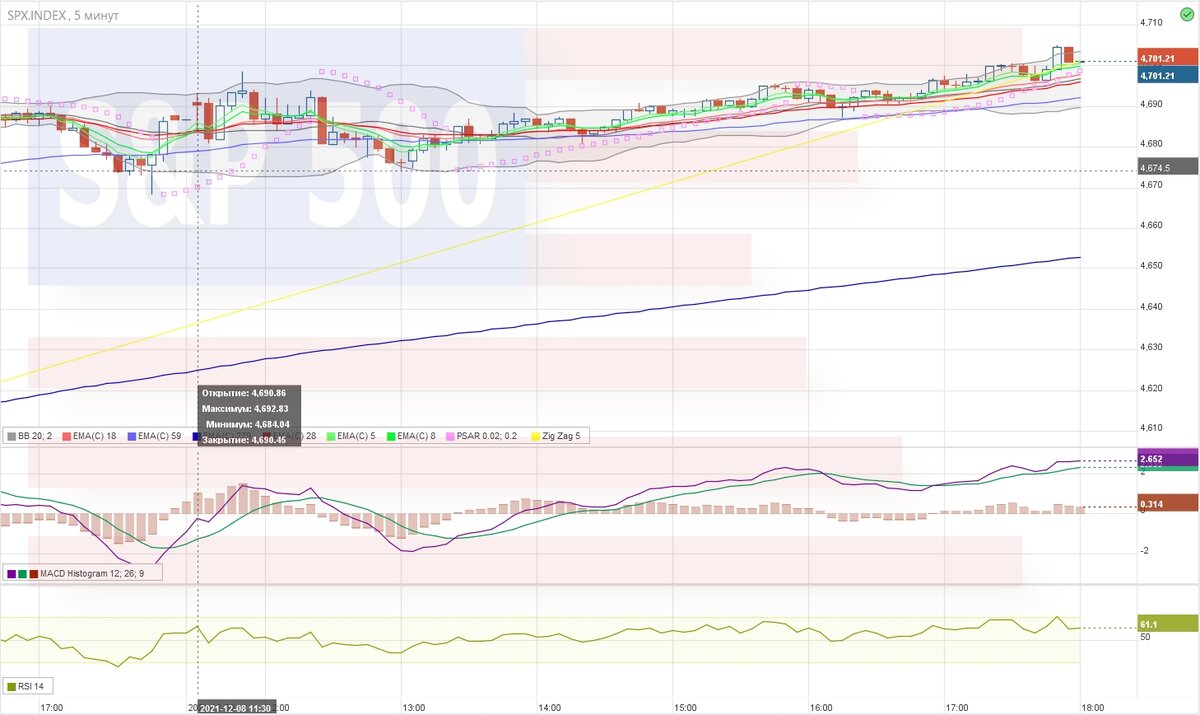Click the RSI 14 indicator label
The height and width of the screenshot is (715, 1200).
click(x=31, y=687)
